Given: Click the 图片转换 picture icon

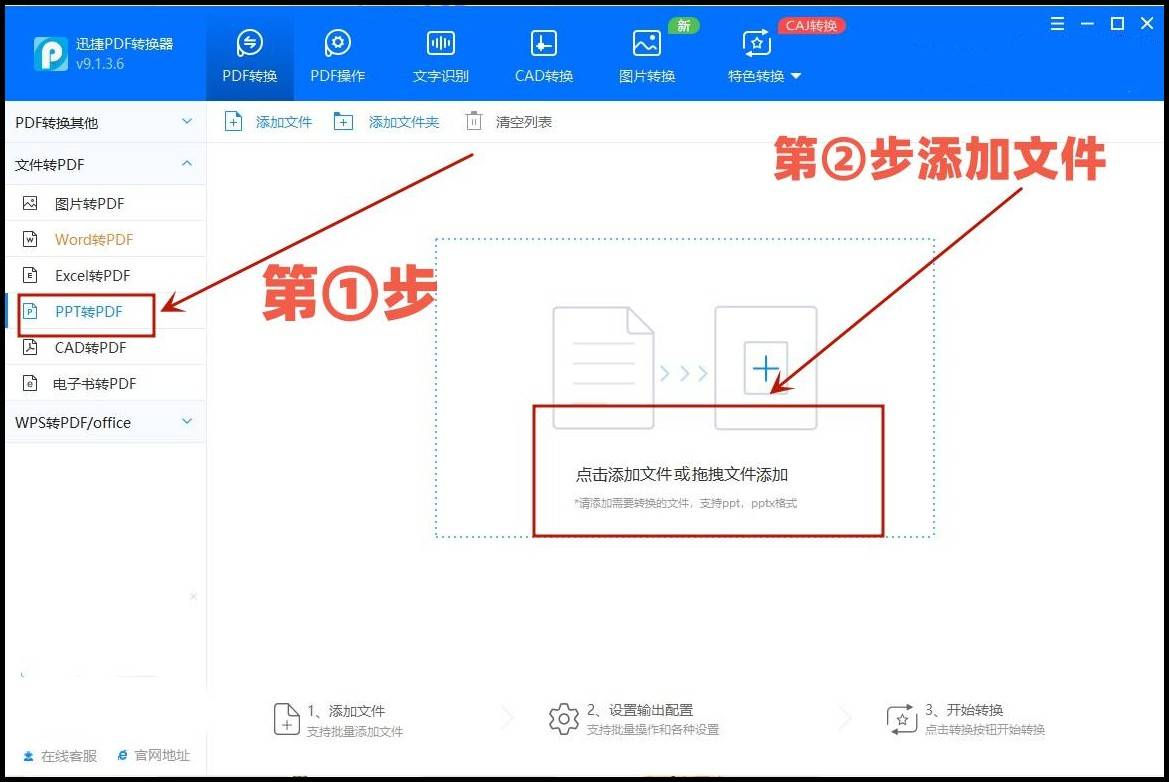Looking at the screenshot, I should [x=646, y=43].
